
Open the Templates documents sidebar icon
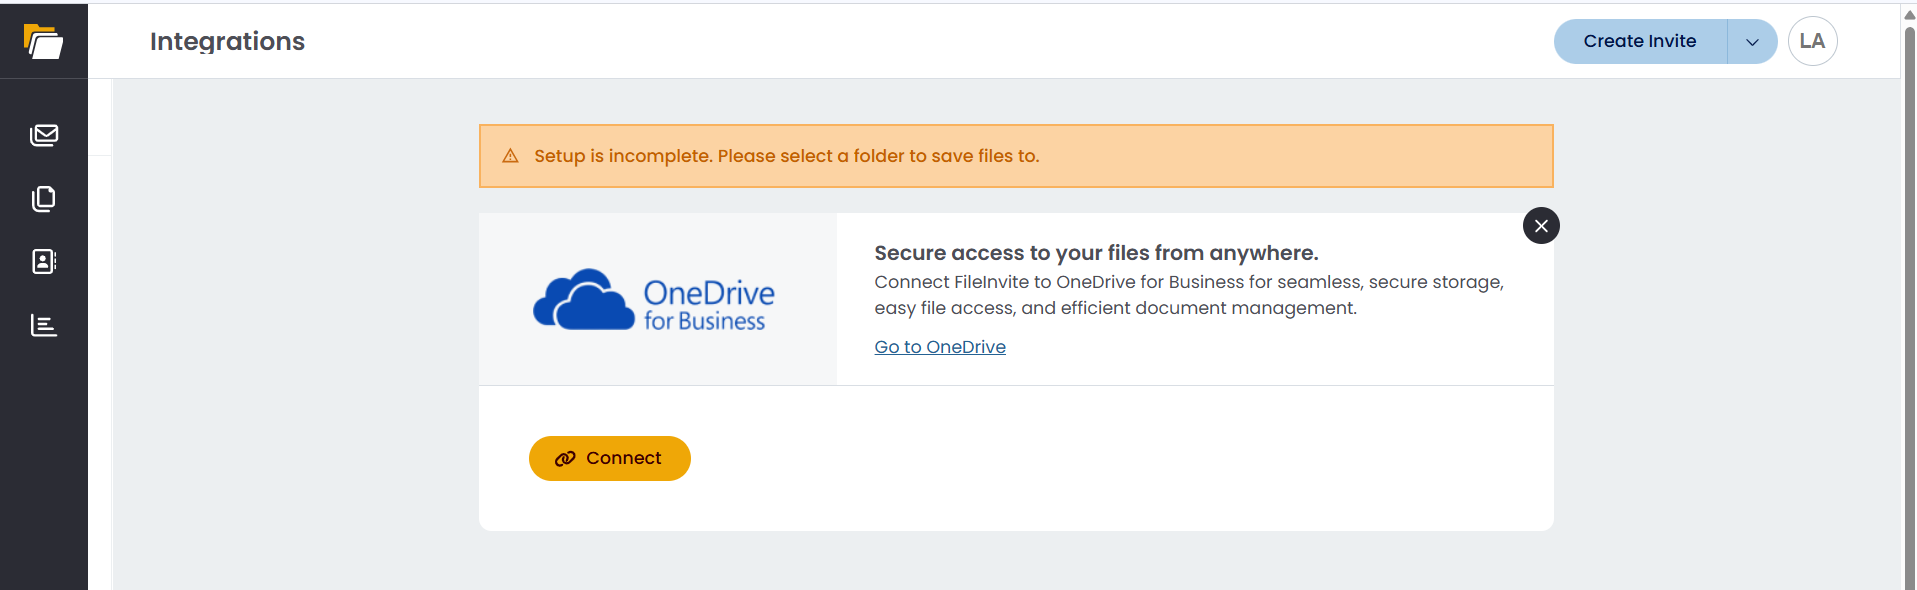[x=44, y=198]
